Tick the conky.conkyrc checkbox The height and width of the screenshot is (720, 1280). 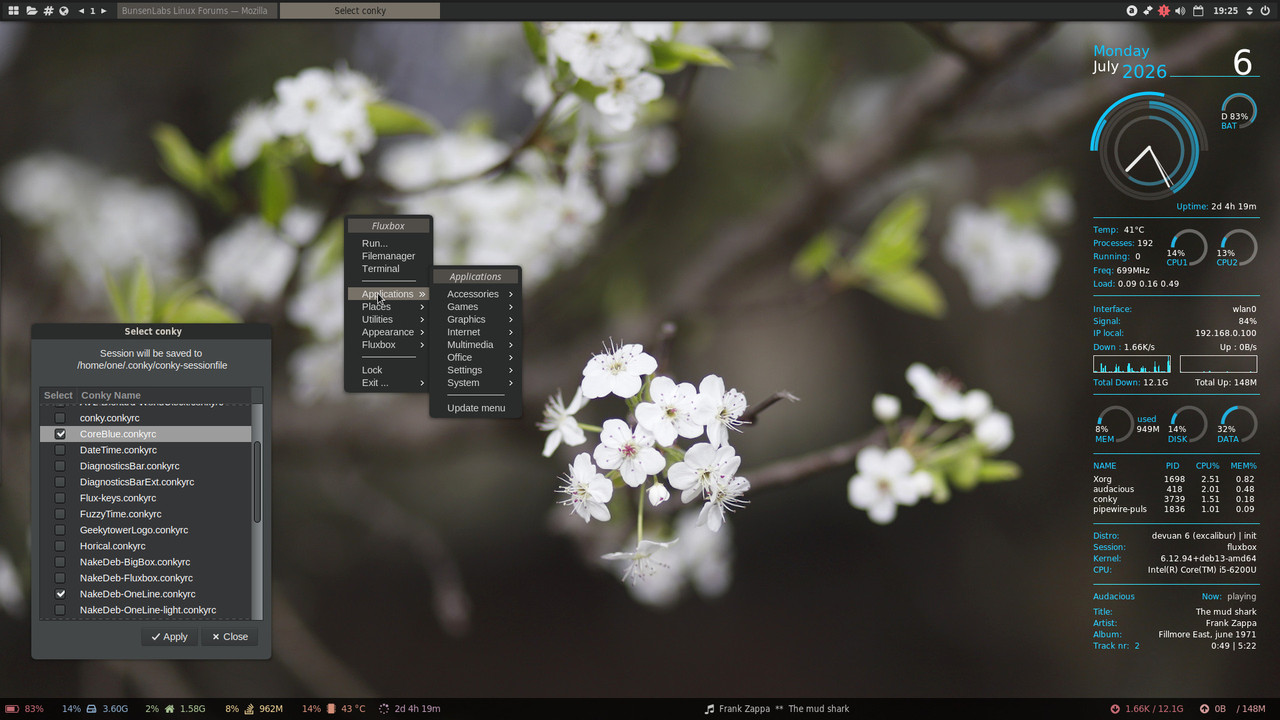(60, 418)
